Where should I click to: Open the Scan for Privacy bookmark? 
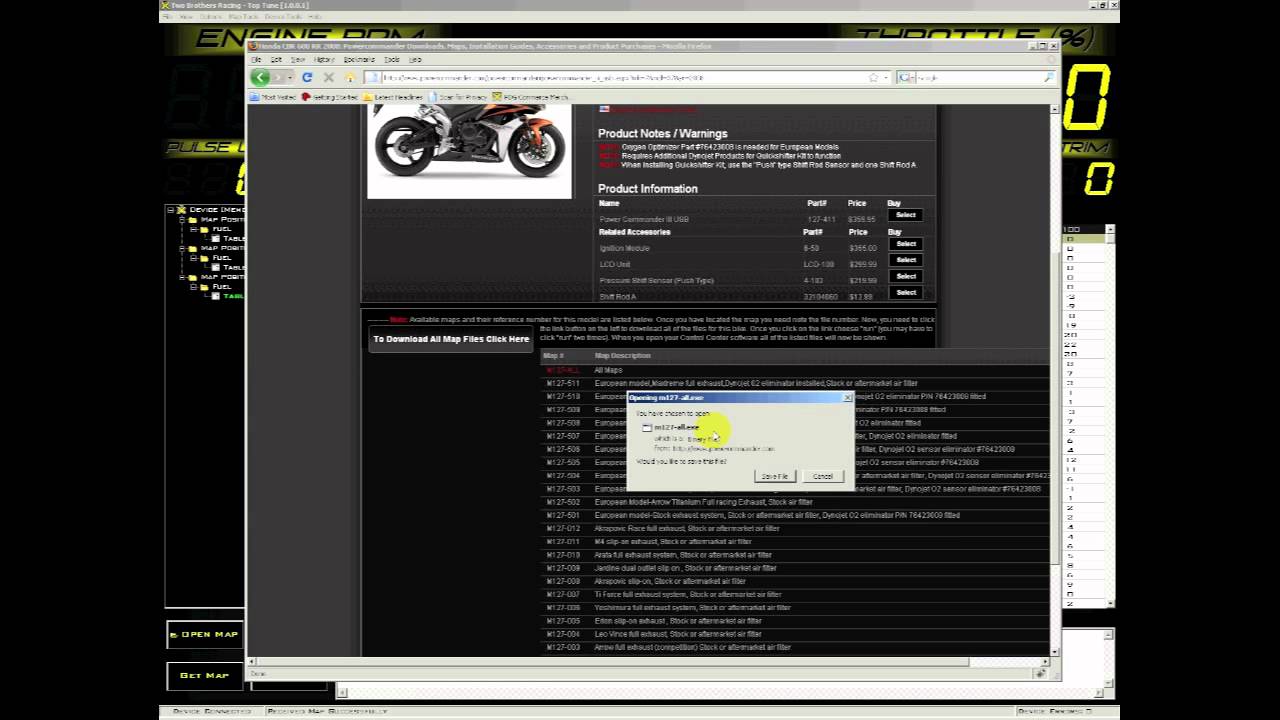click(458, 97)
